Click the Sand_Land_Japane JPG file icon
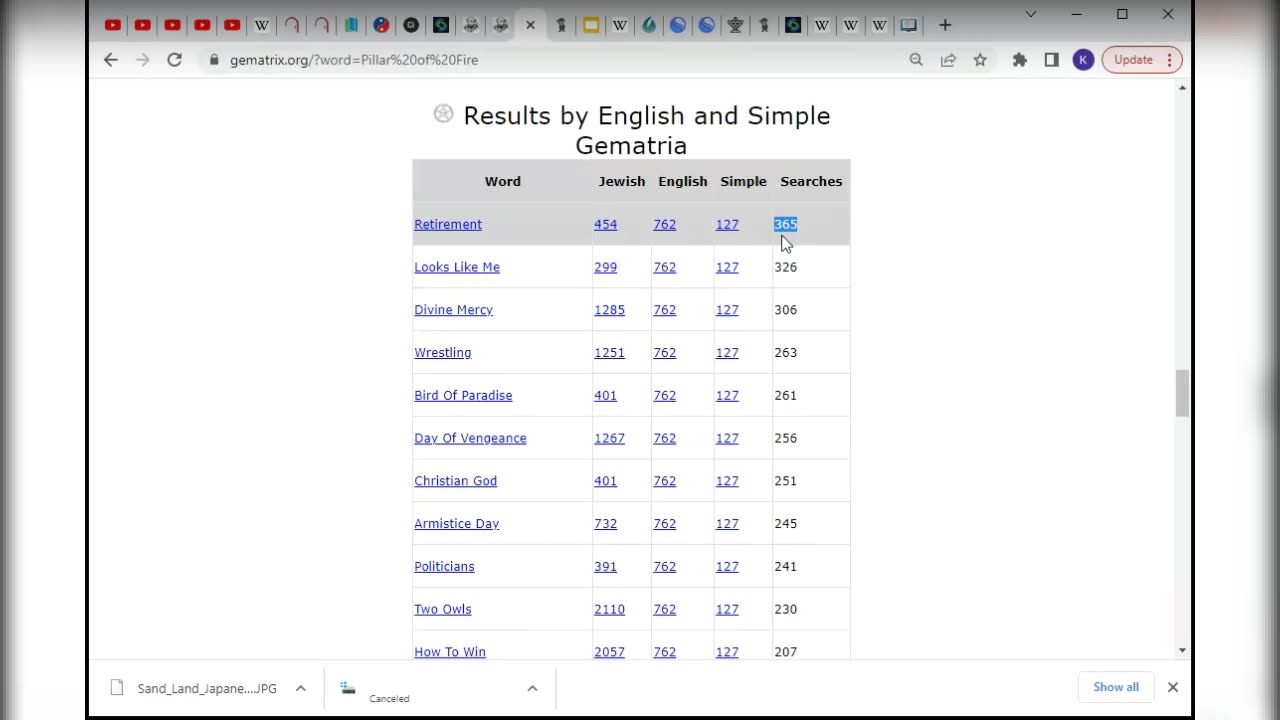 tap(117, 688)
